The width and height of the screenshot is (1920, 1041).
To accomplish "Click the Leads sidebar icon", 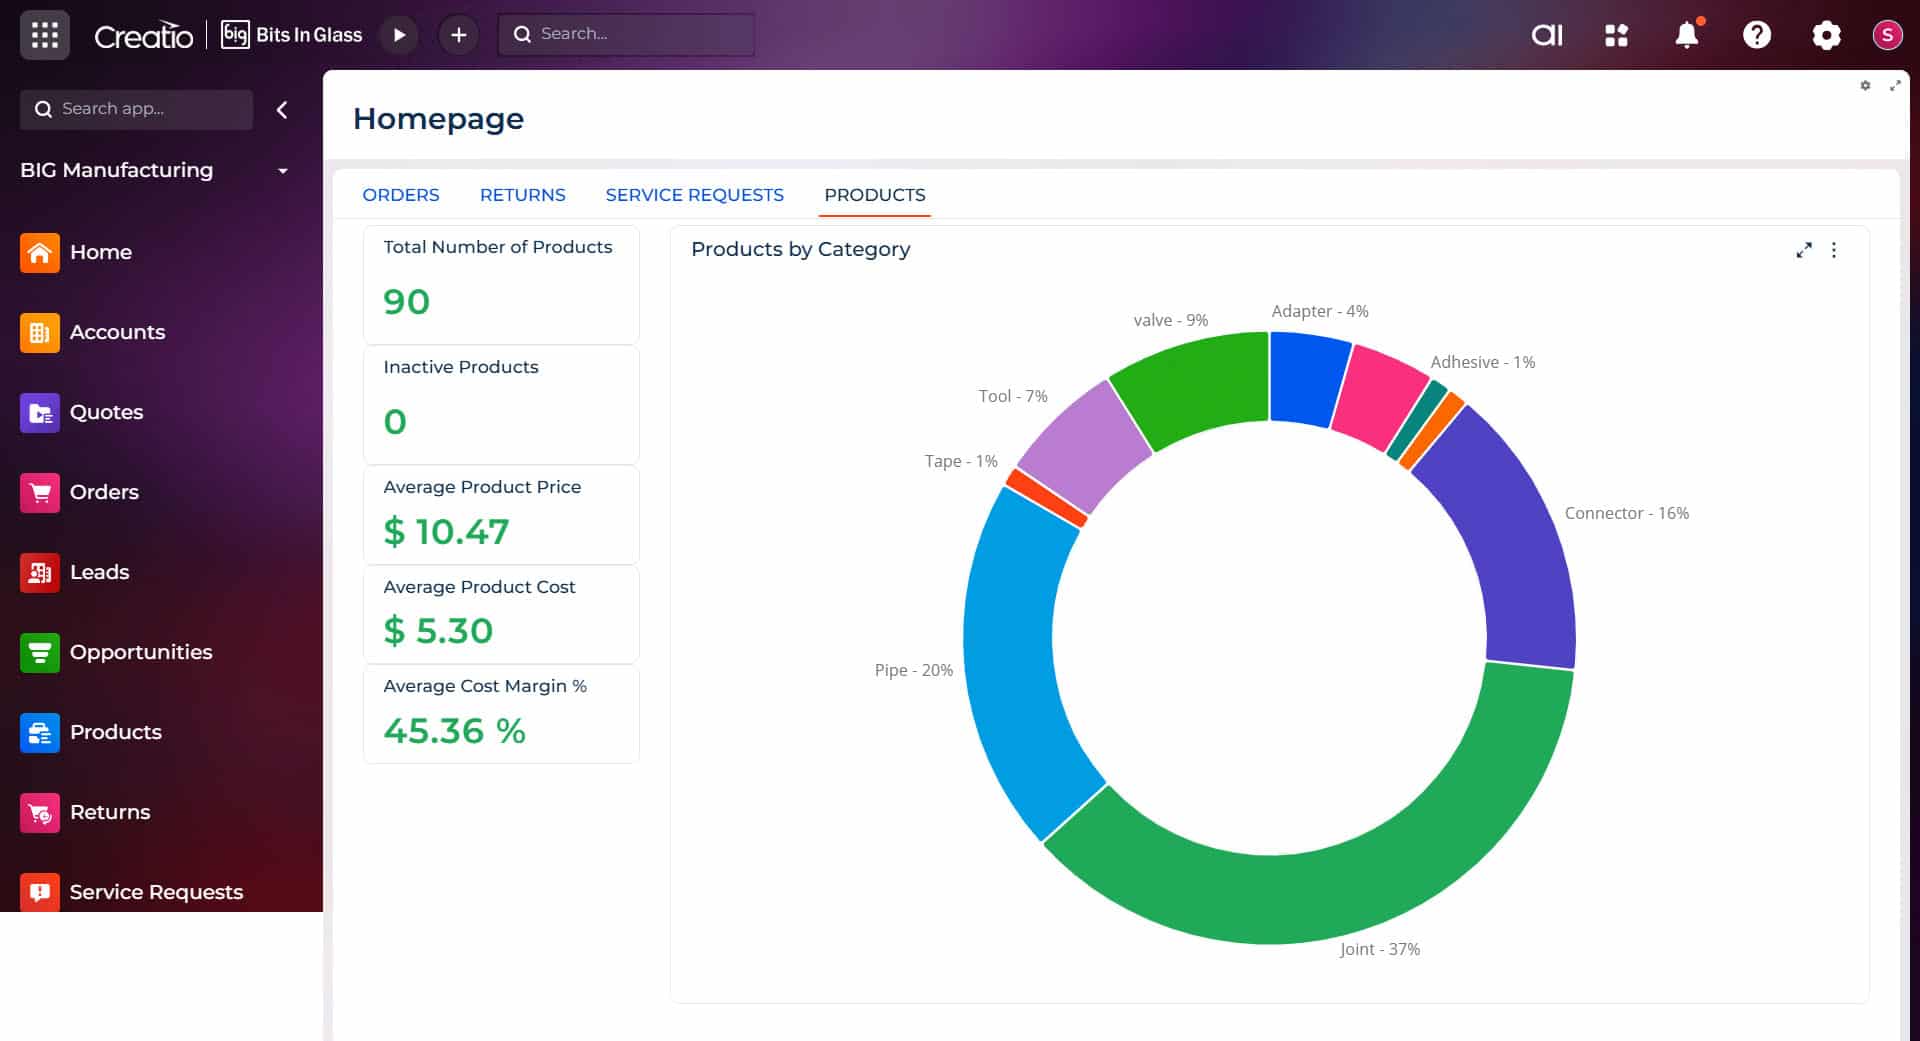I will click(x=39, y=572).
